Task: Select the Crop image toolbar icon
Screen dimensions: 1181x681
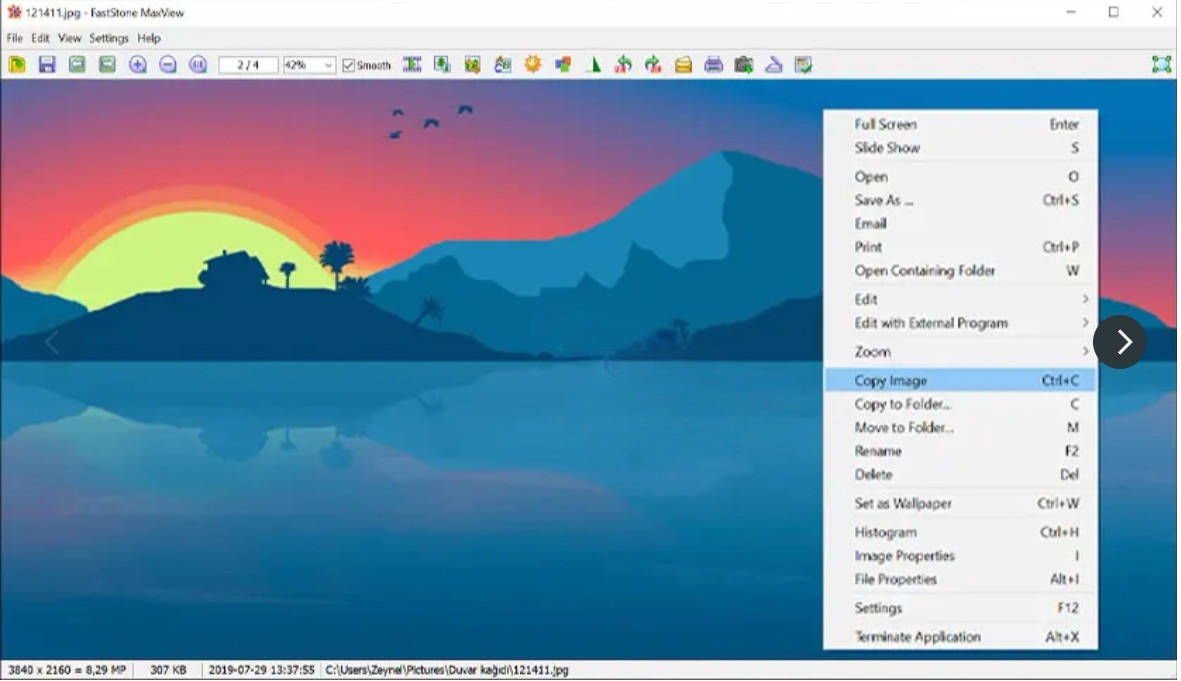Action: 472,65
